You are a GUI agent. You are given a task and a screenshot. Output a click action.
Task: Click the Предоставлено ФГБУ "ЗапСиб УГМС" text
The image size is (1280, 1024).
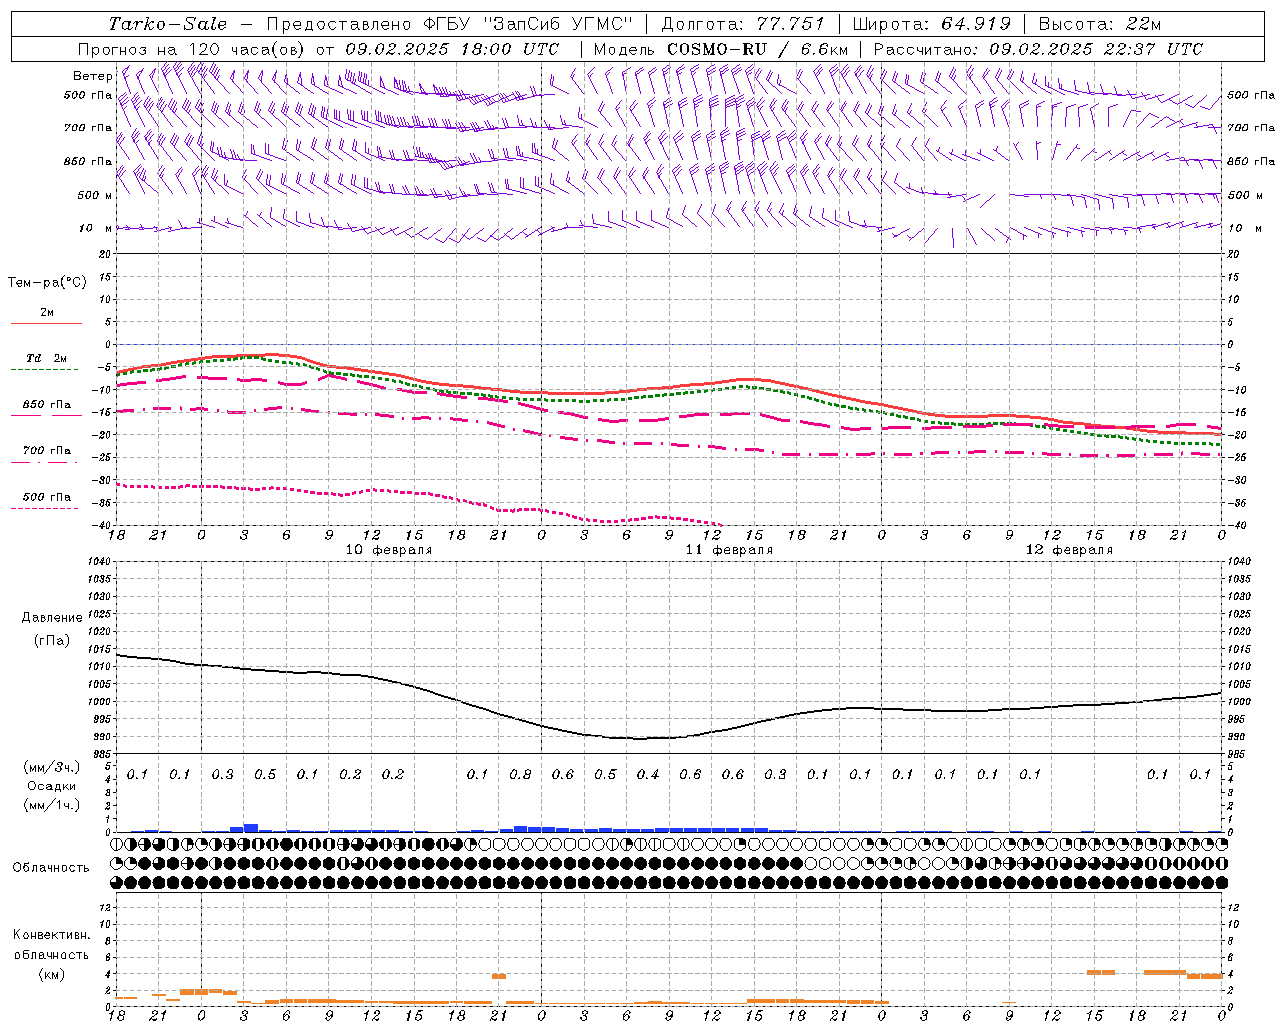450,24
